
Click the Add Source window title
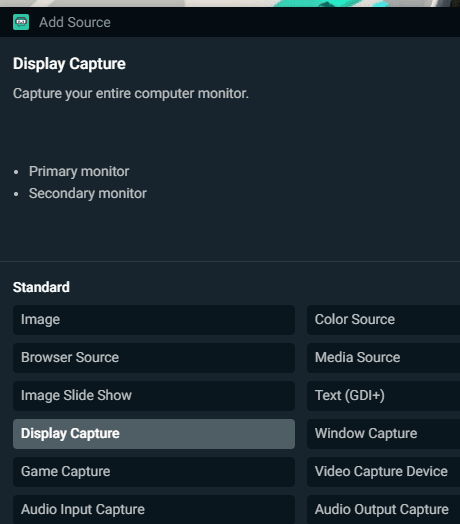(x=75, y=22)
